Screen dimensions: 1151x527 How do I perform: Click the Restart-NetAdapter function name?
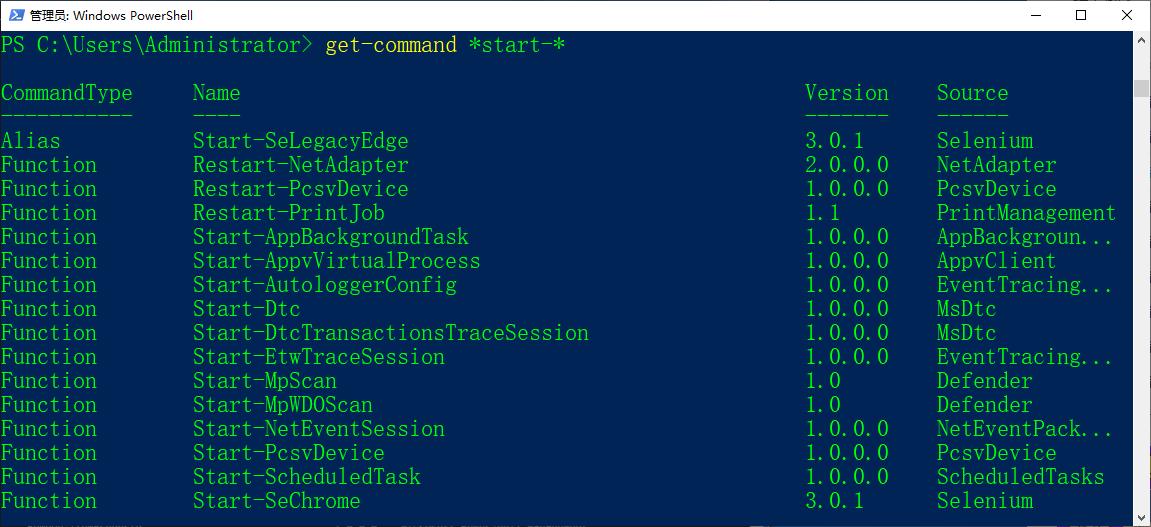pos(300,165)
